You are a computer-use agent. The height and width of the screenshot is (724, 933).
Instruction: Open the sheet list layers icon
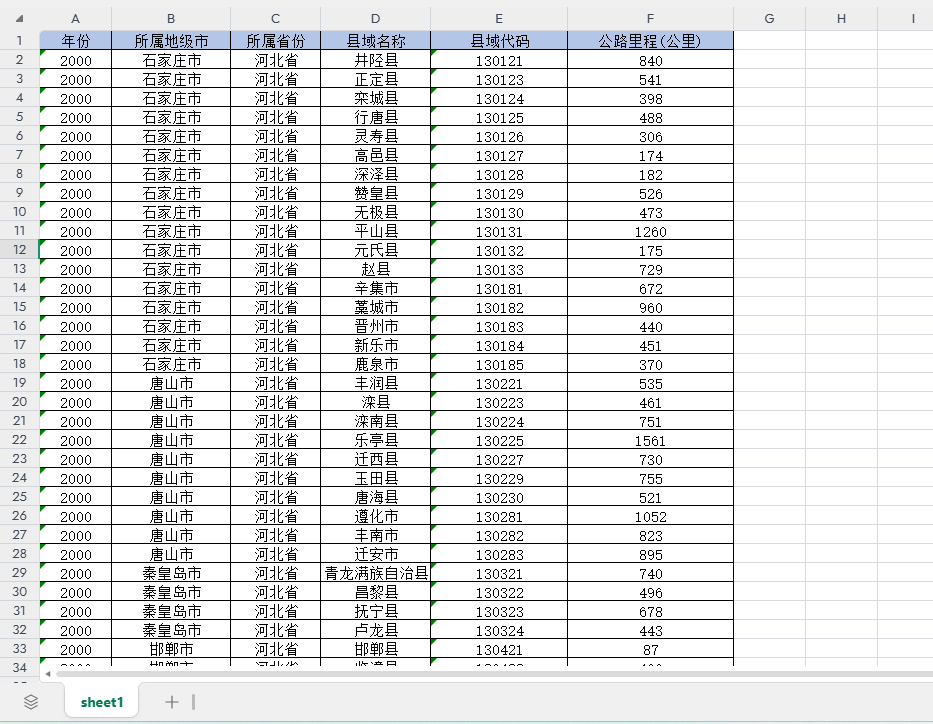click(31, 702)
